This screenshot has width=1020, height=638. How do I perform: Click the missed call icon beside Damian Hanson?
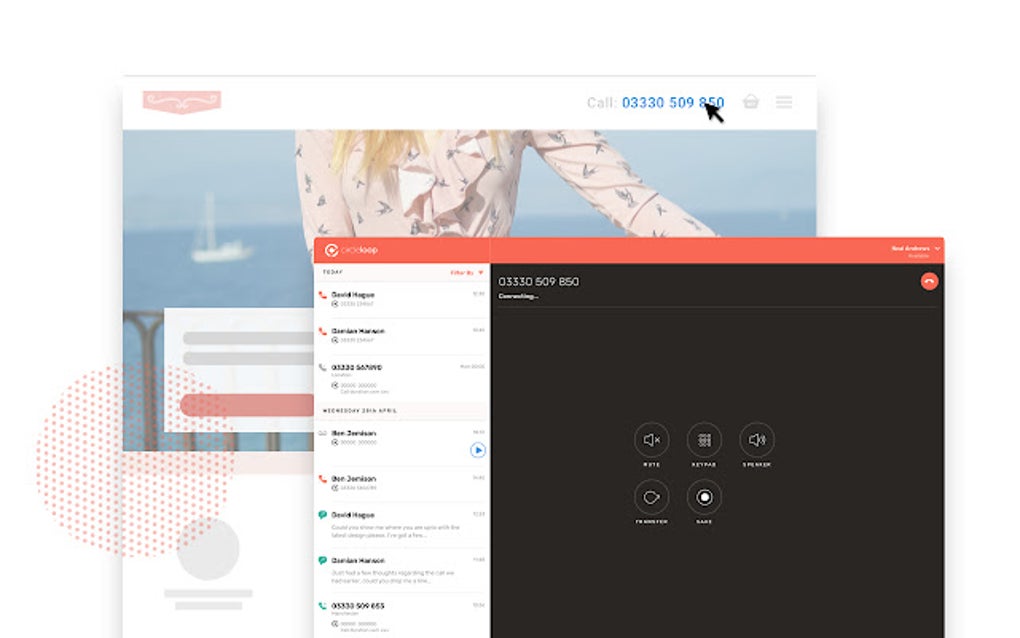click(325, 331)
